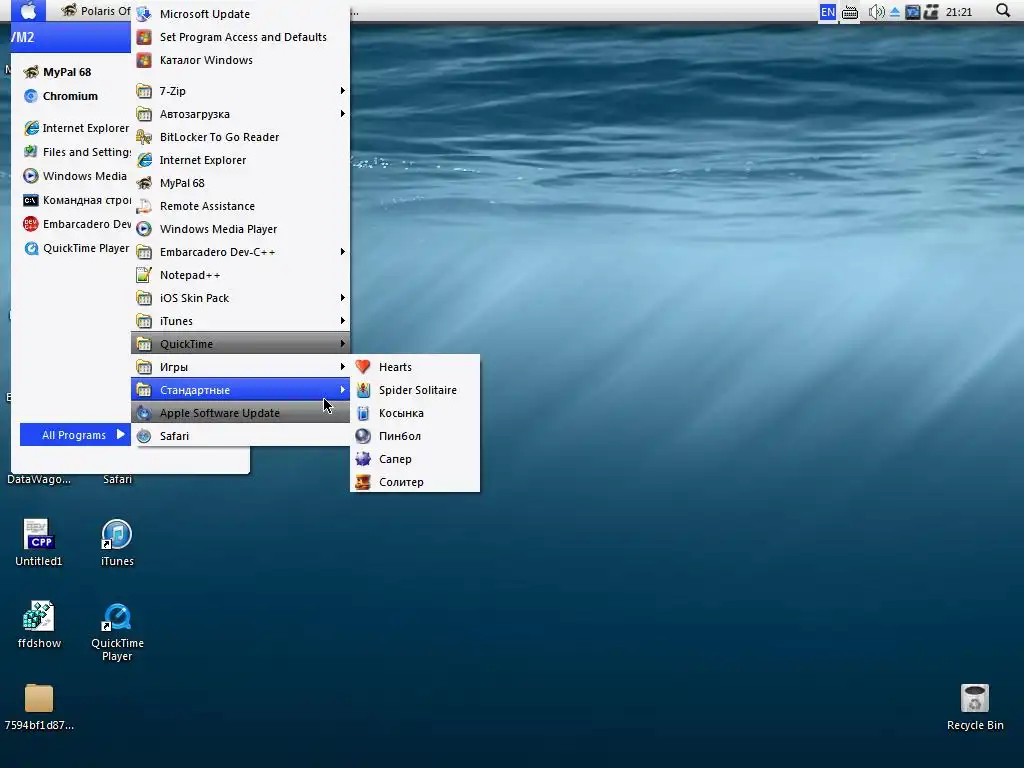Expand the iTunes folder submenu
The image size is (1024, 768).
tap(240, 321)
